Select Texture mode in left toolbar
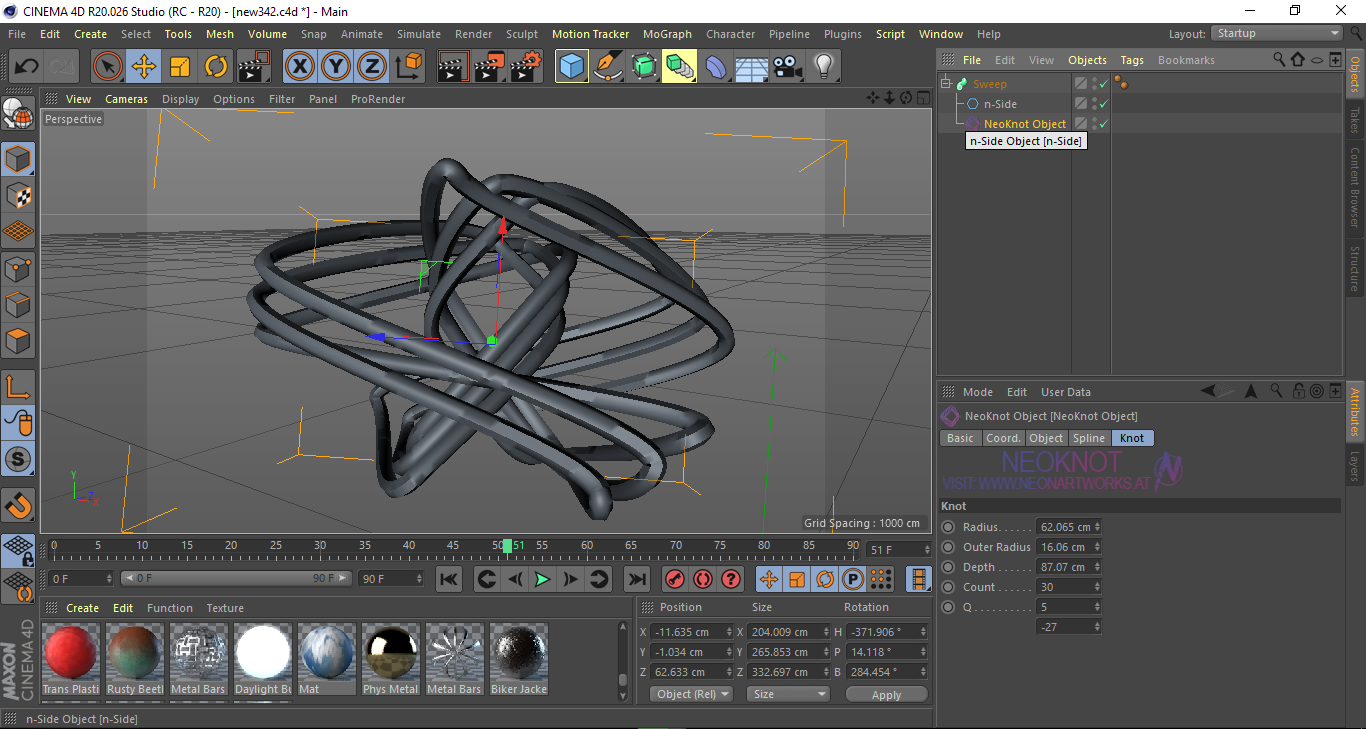 pyautogui.click(x=18, y=195)
